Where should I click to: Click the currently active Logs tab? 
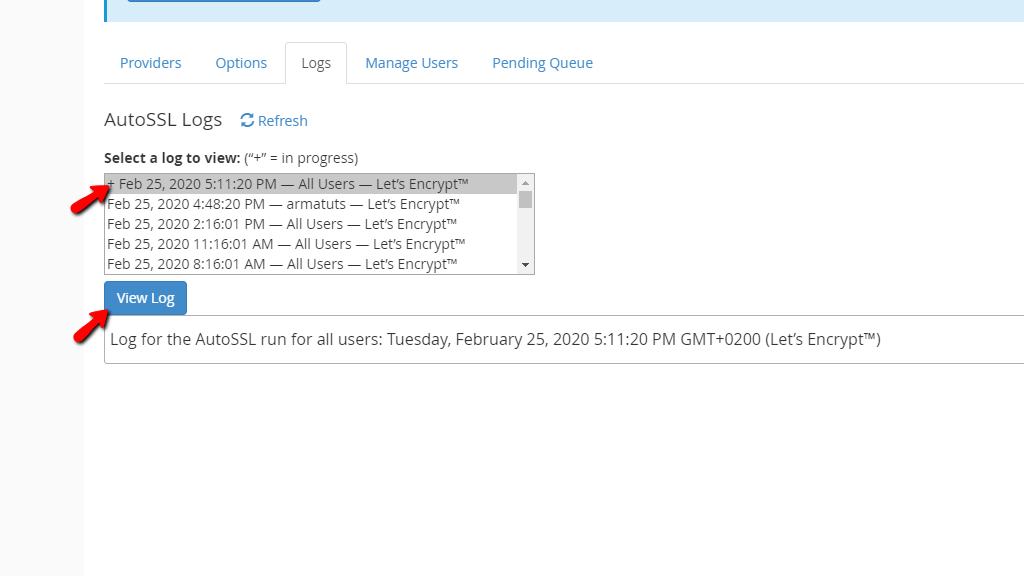(x=316, y=62)
